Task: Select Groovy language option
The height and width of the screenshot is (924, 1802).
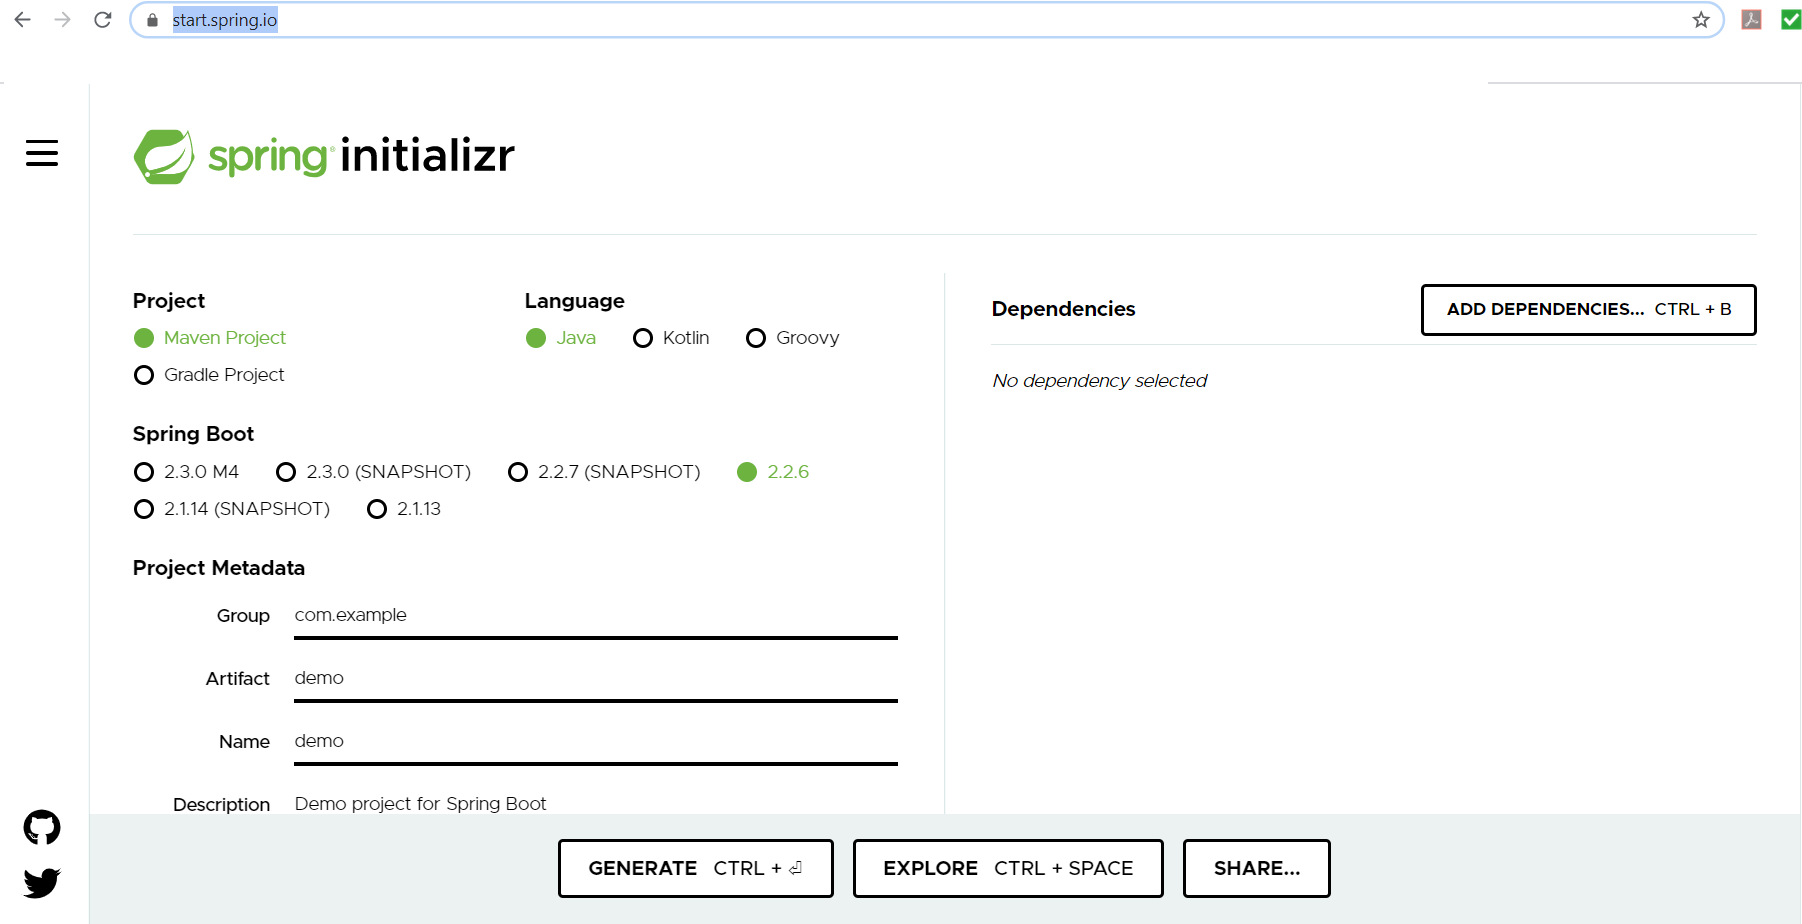Action: click(756, 338)
